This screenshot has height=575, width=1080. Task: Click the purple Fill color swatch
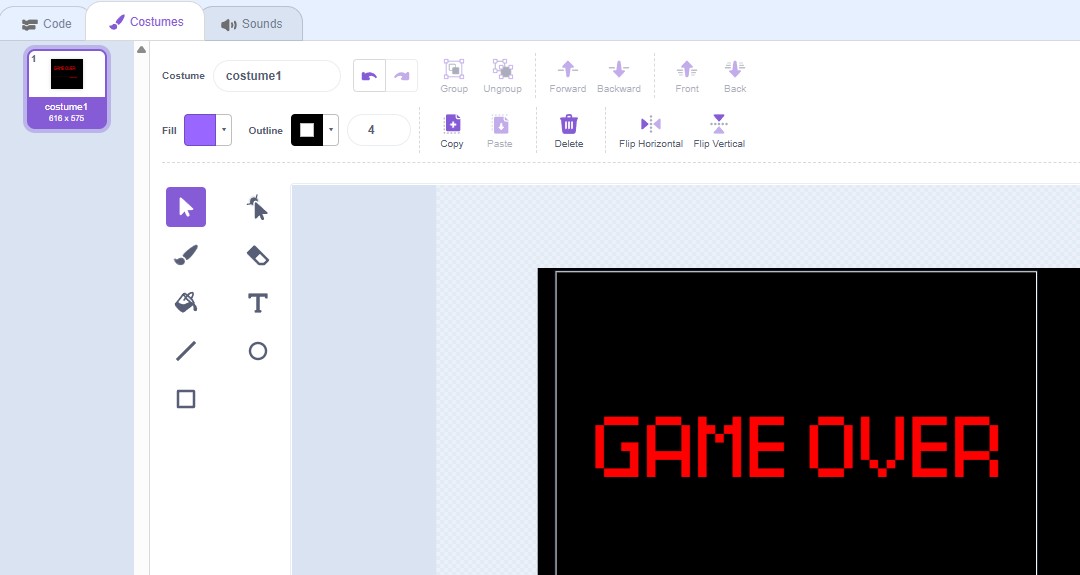click(200, 130)
